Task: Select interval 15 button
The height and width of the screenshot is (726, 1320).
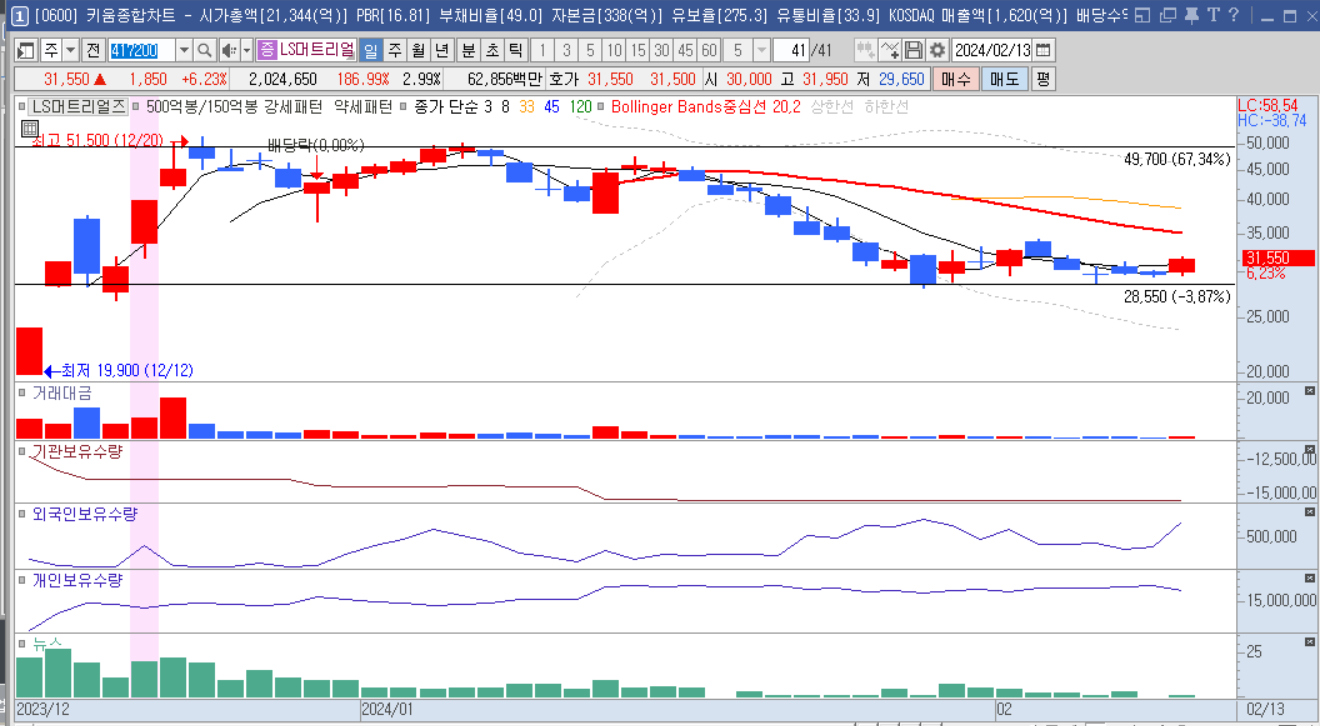Action: click(638, 50)
